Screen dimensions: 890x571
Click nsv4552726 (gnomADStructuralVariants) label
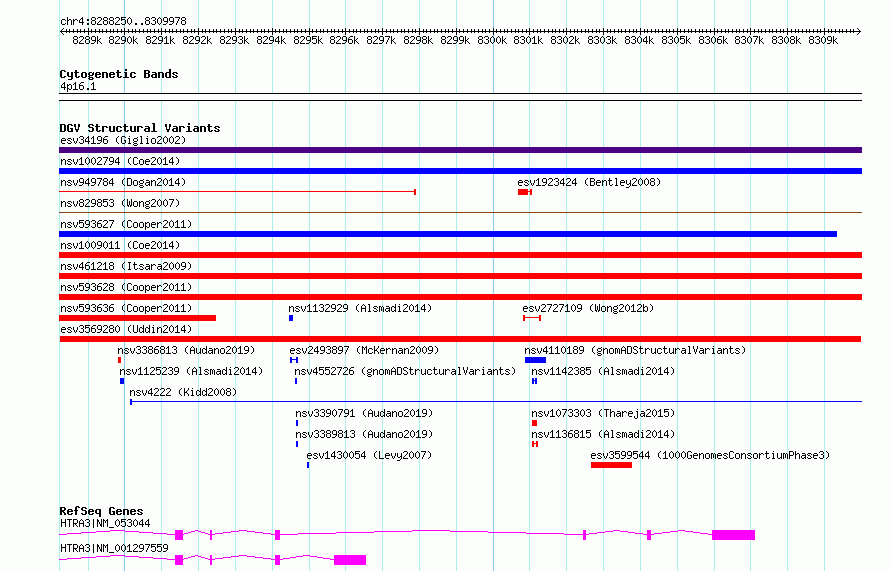pyautogui.click(x=405, y=371)
